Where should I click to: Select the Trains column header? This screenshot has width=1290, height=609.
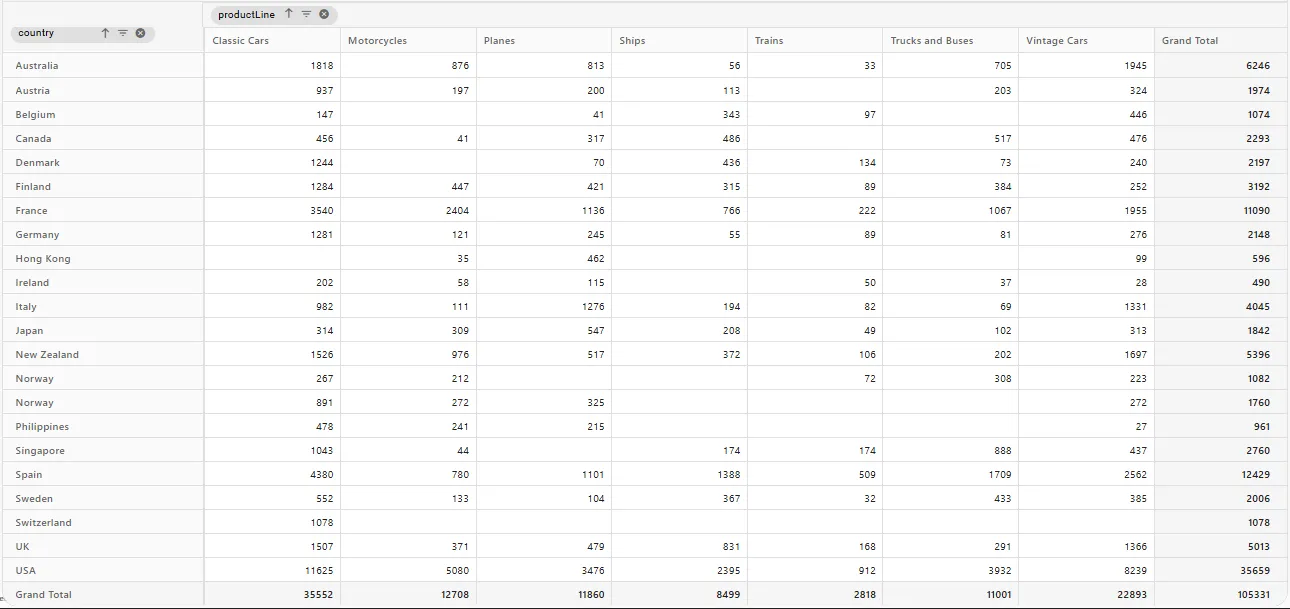click(x=769, y=41)
